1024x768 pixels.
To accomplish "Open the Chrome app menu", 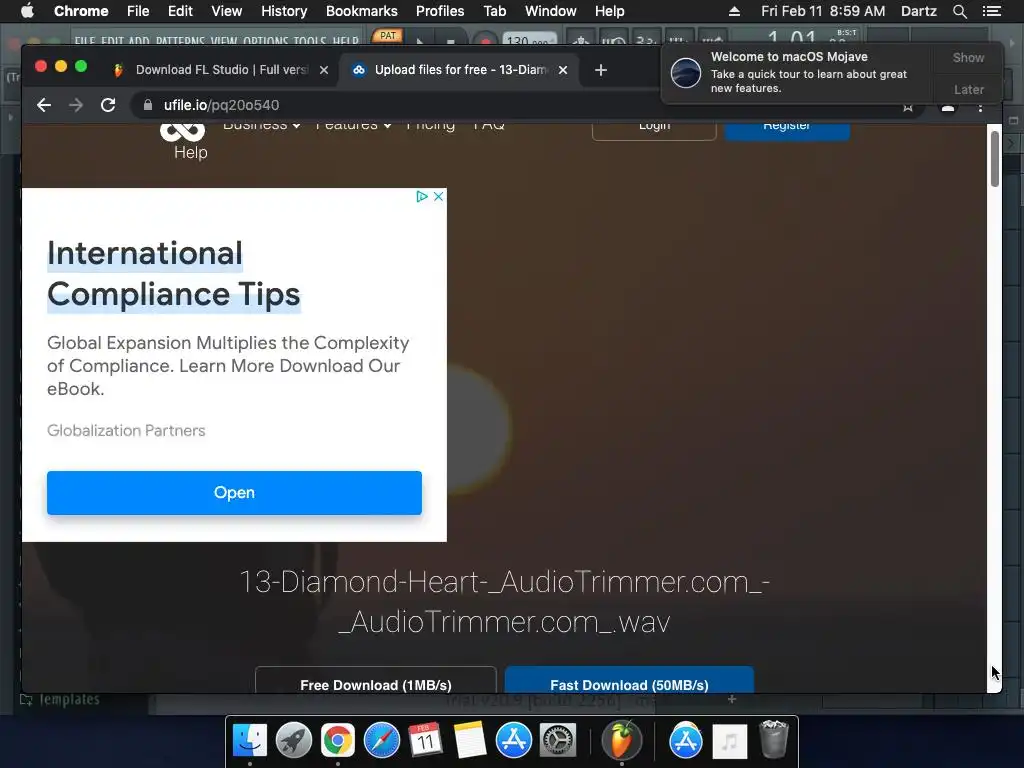I will click(81, 11).
